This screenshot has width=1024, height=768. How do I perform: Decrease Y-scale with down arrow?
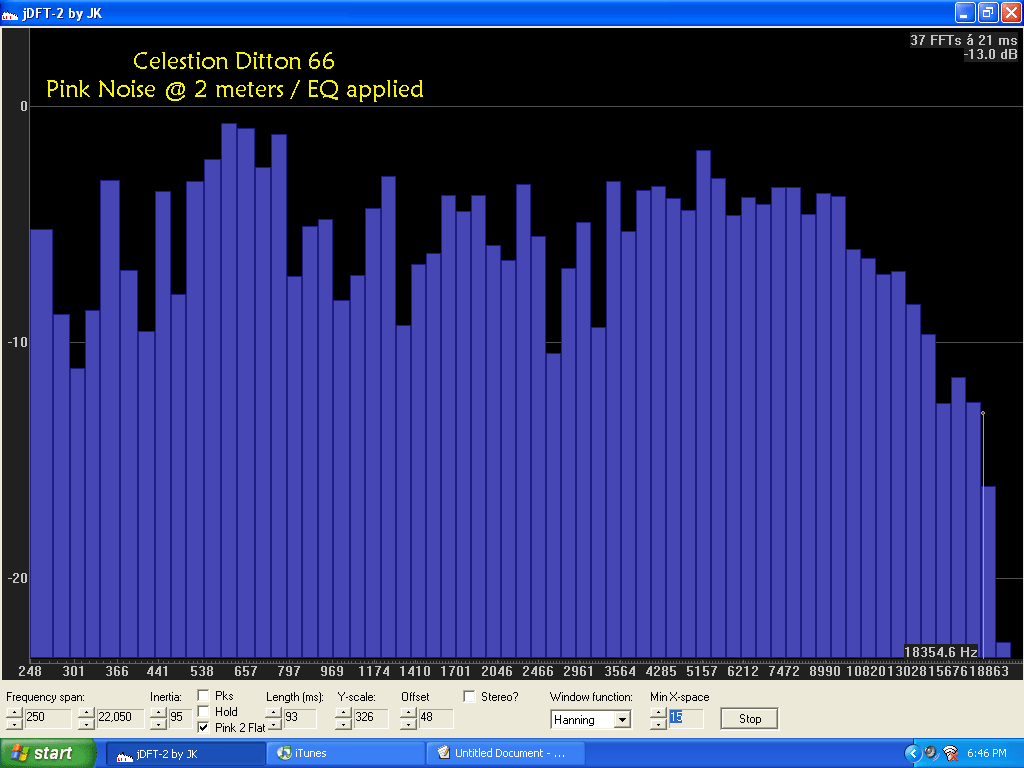coord(344,724)
